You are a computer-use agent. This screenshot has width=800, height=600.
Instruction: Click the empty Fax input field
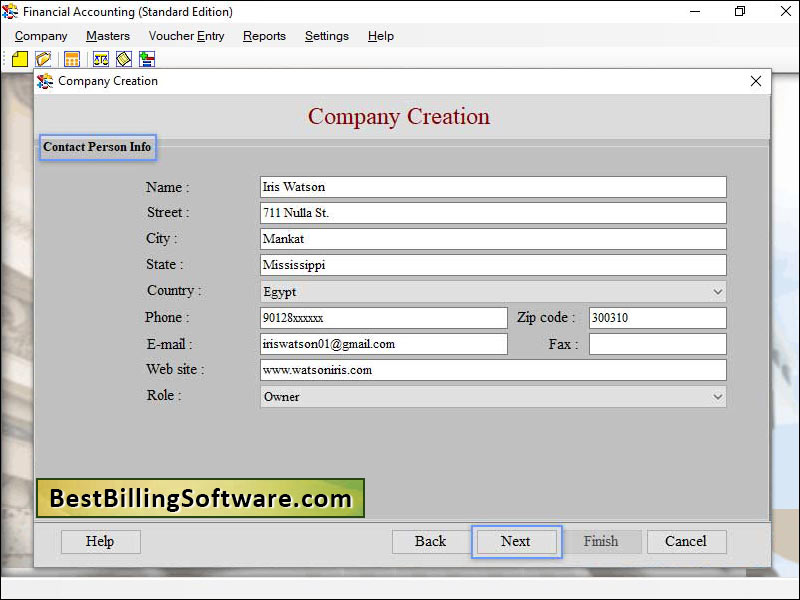(656, 343)
